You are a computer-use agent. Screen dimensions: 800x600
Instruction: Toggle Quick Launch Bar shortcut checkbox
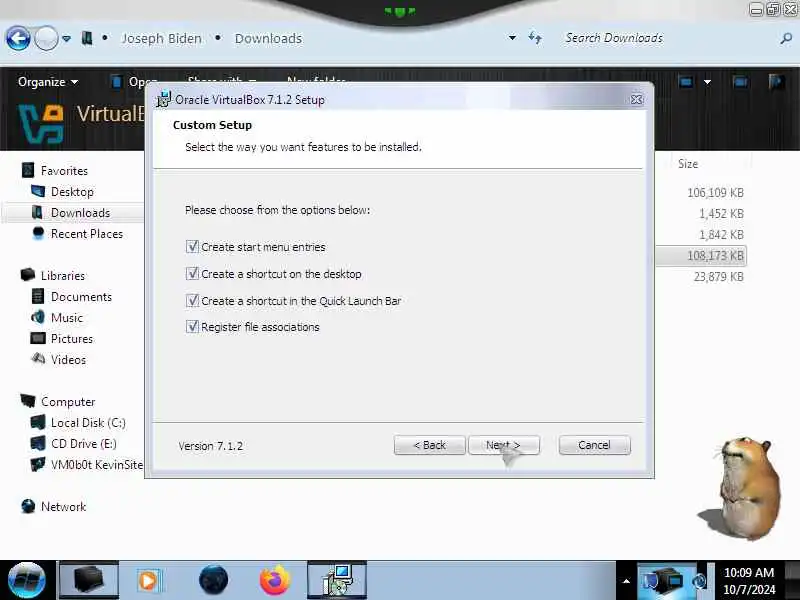point(192,301)
